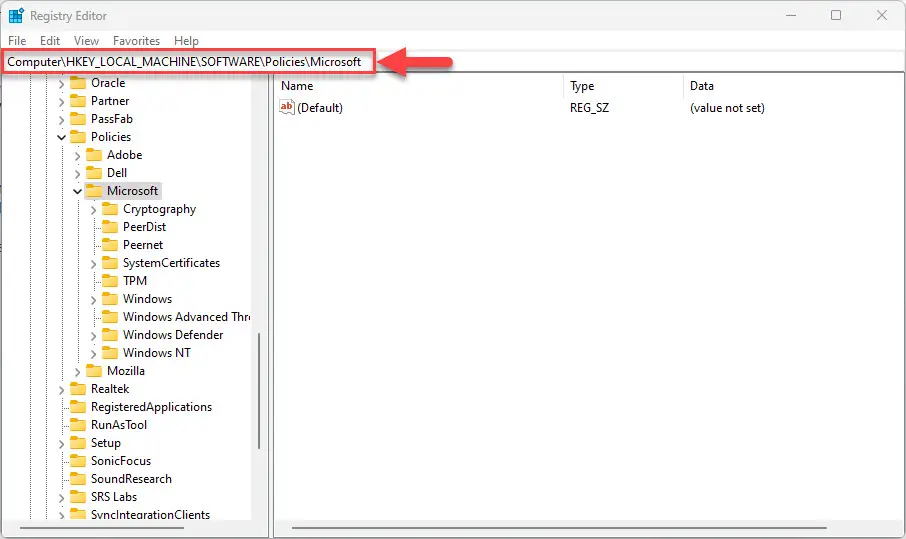Image resolution: width=906 pixels, height=539 pixels.
Task: Open the View menu
Action: pos(86,41)
